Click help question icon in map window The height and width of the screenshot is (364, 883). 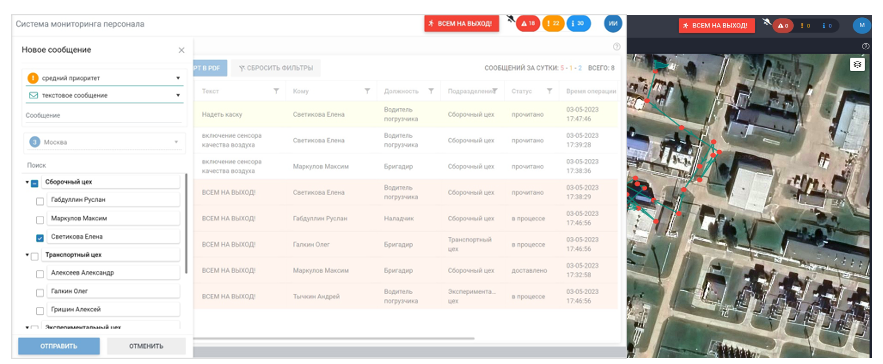pos(866,46)
